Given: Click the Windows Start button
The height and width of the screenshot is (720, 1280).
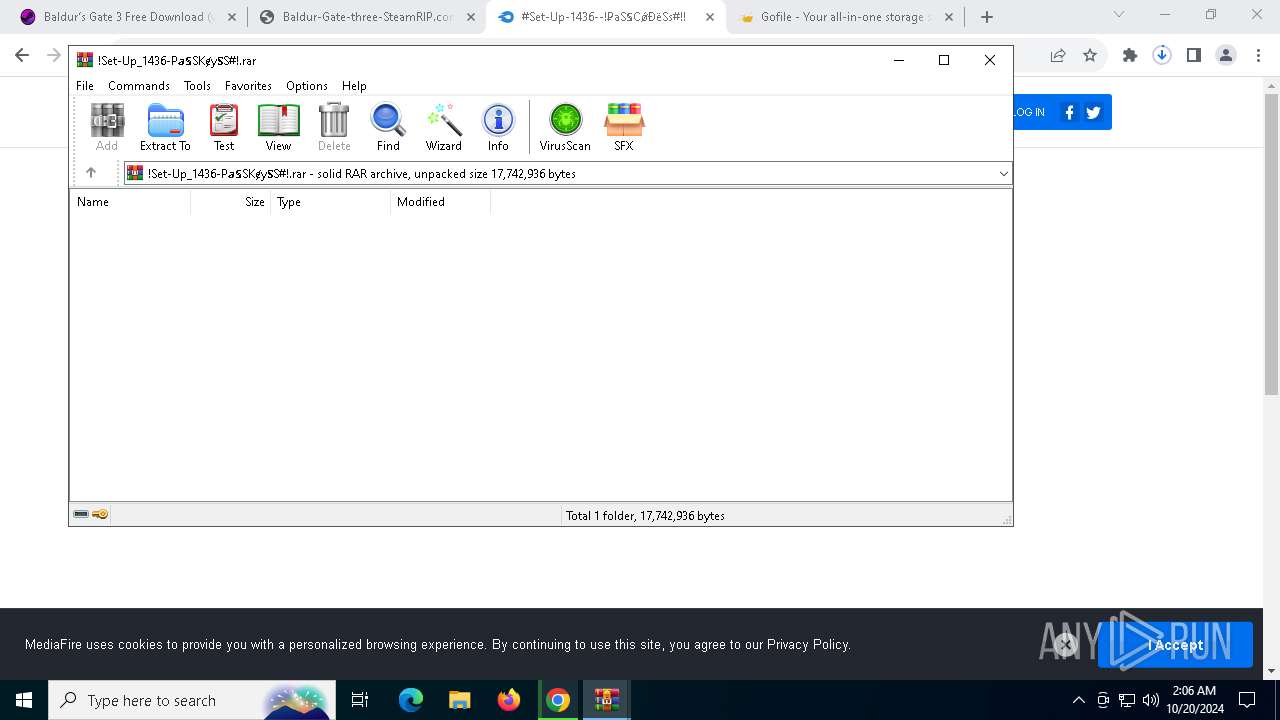Looking at the screenshot, I should (x=24, y=700).
